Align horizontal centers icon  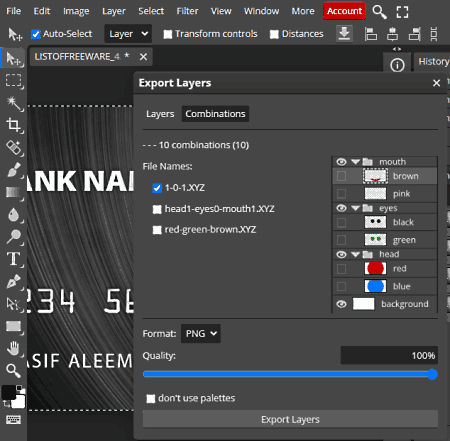pyautogui.click(x=392, y=34)
